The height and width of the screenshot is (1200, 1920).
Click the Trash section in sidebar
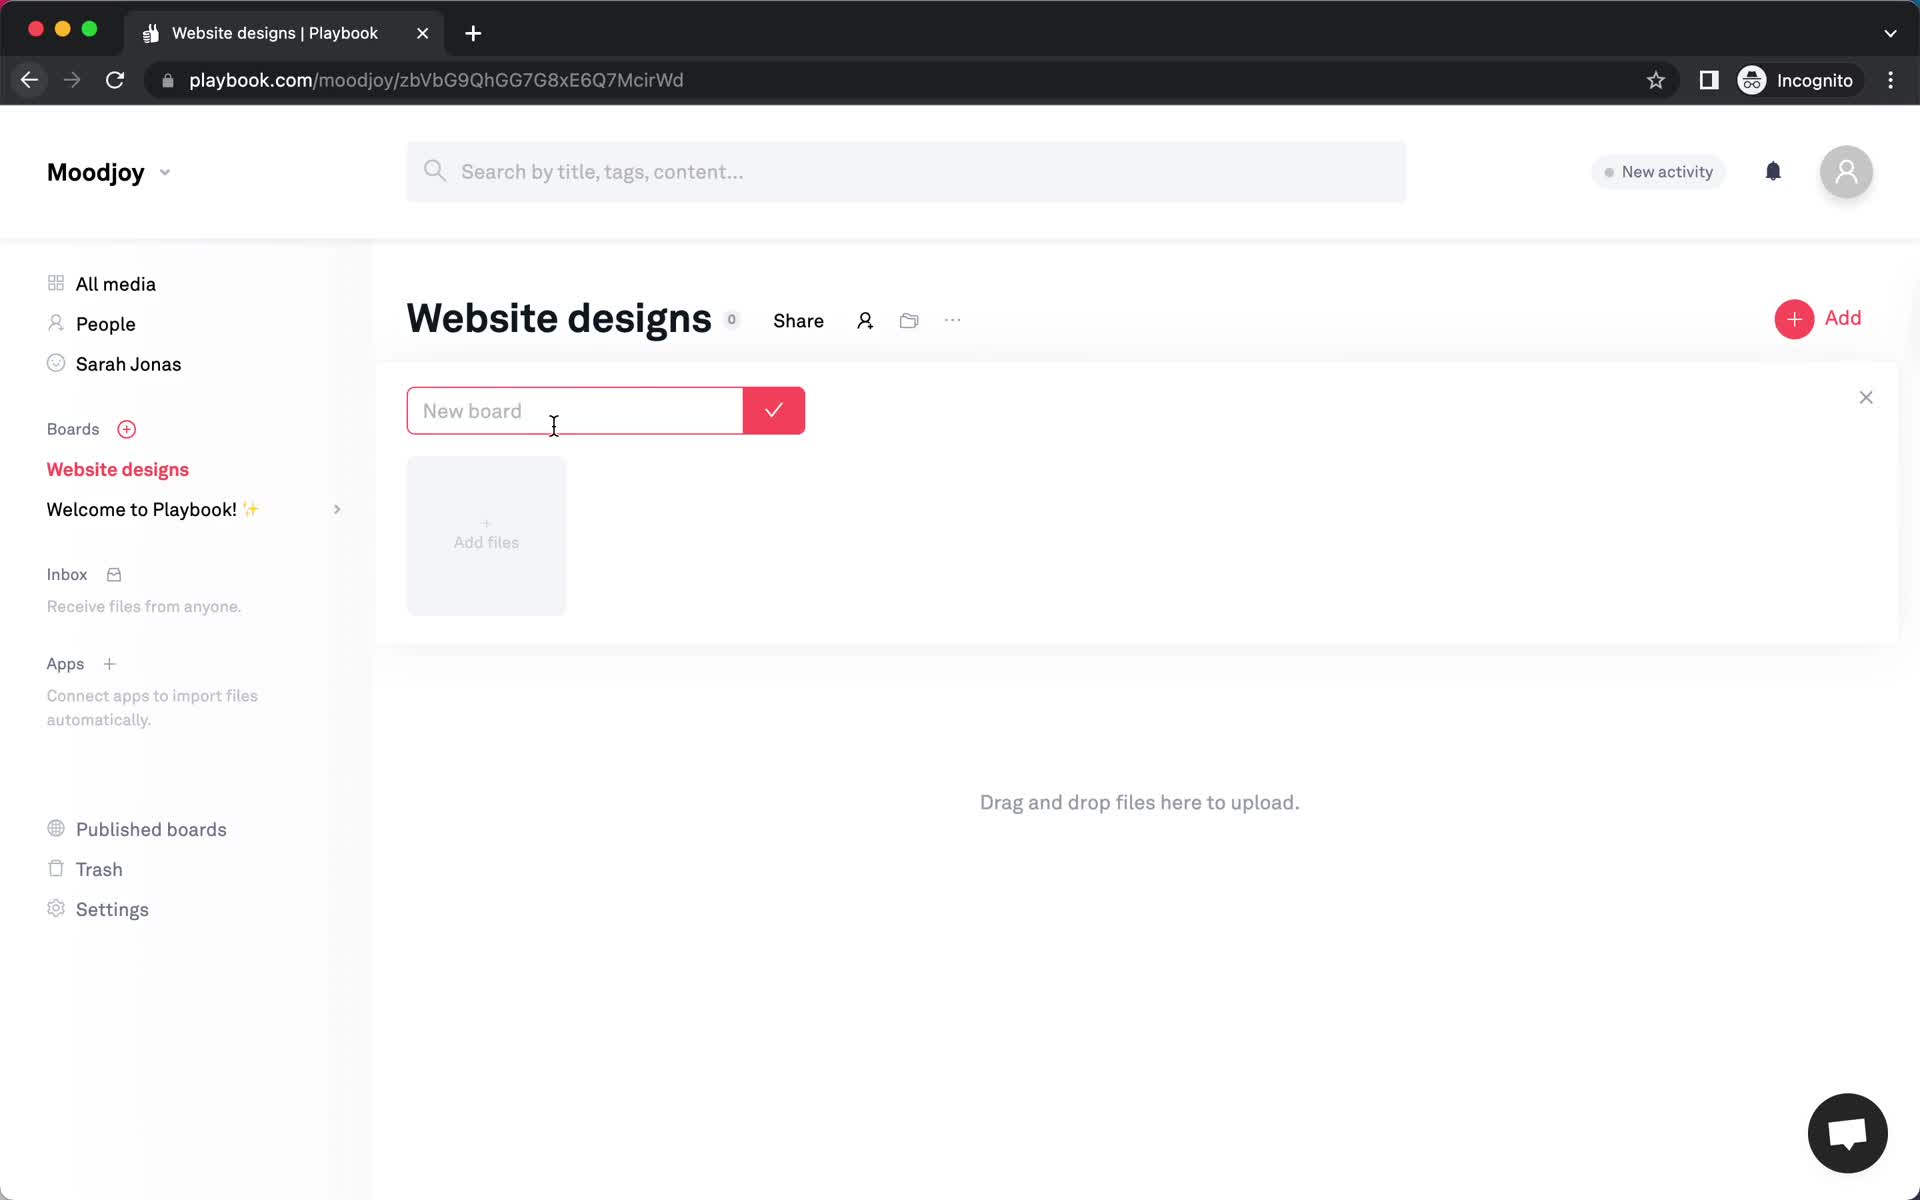tap(100, 868)
